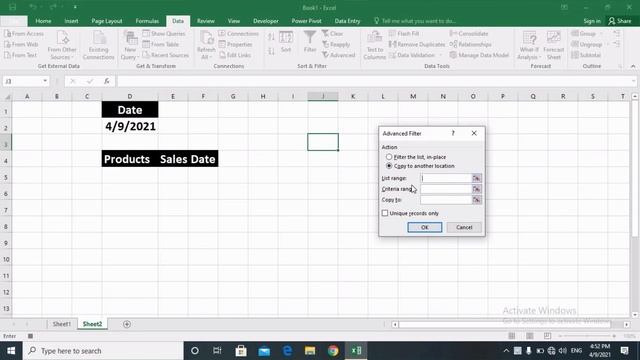This screenshot has width=640, height=360.
Task: Switch to the Formulas tab
Action: pyautogui.click(x=147, y=21)
